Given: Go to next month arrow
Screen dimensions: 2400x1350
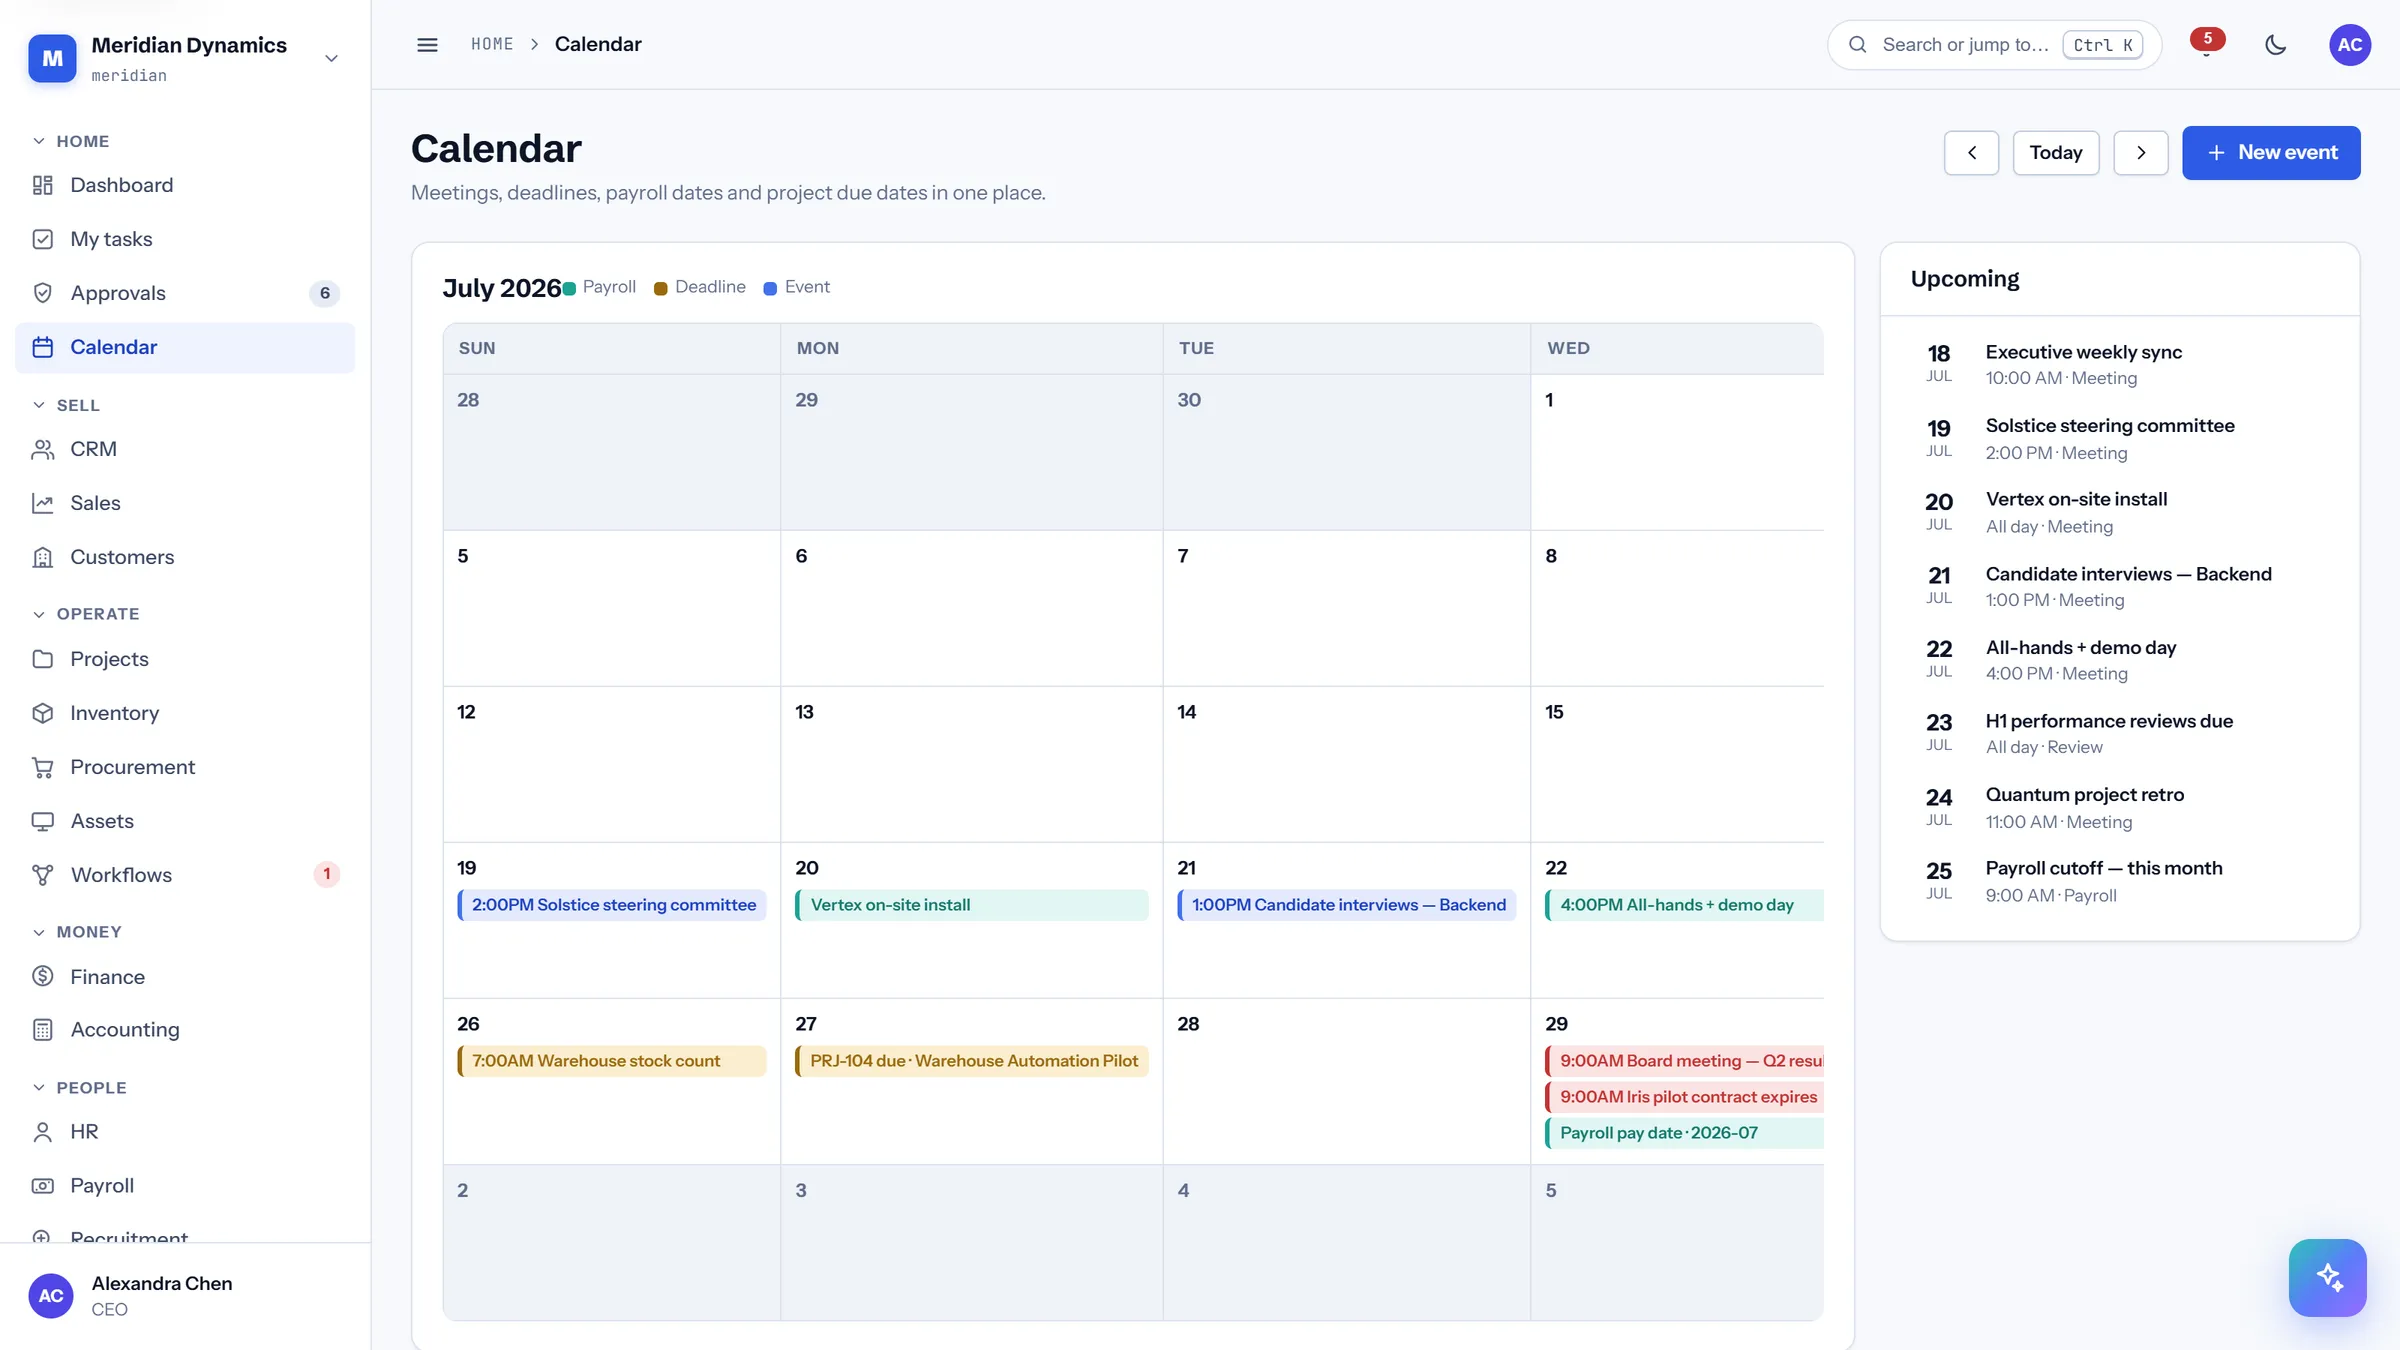Looking at the screenshot, I should [2140, 153].
